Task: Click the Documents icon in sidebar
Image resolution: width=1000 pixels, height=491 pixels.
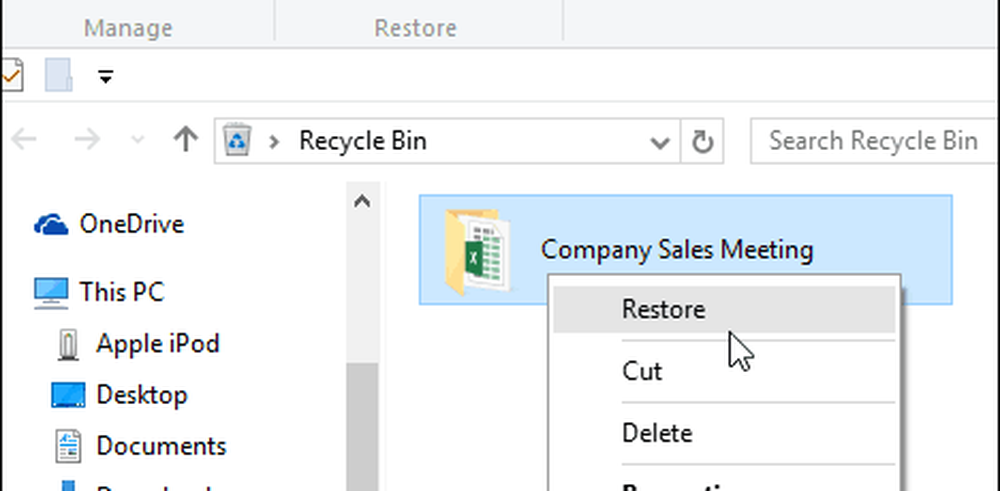Action: tap(69, 446)
